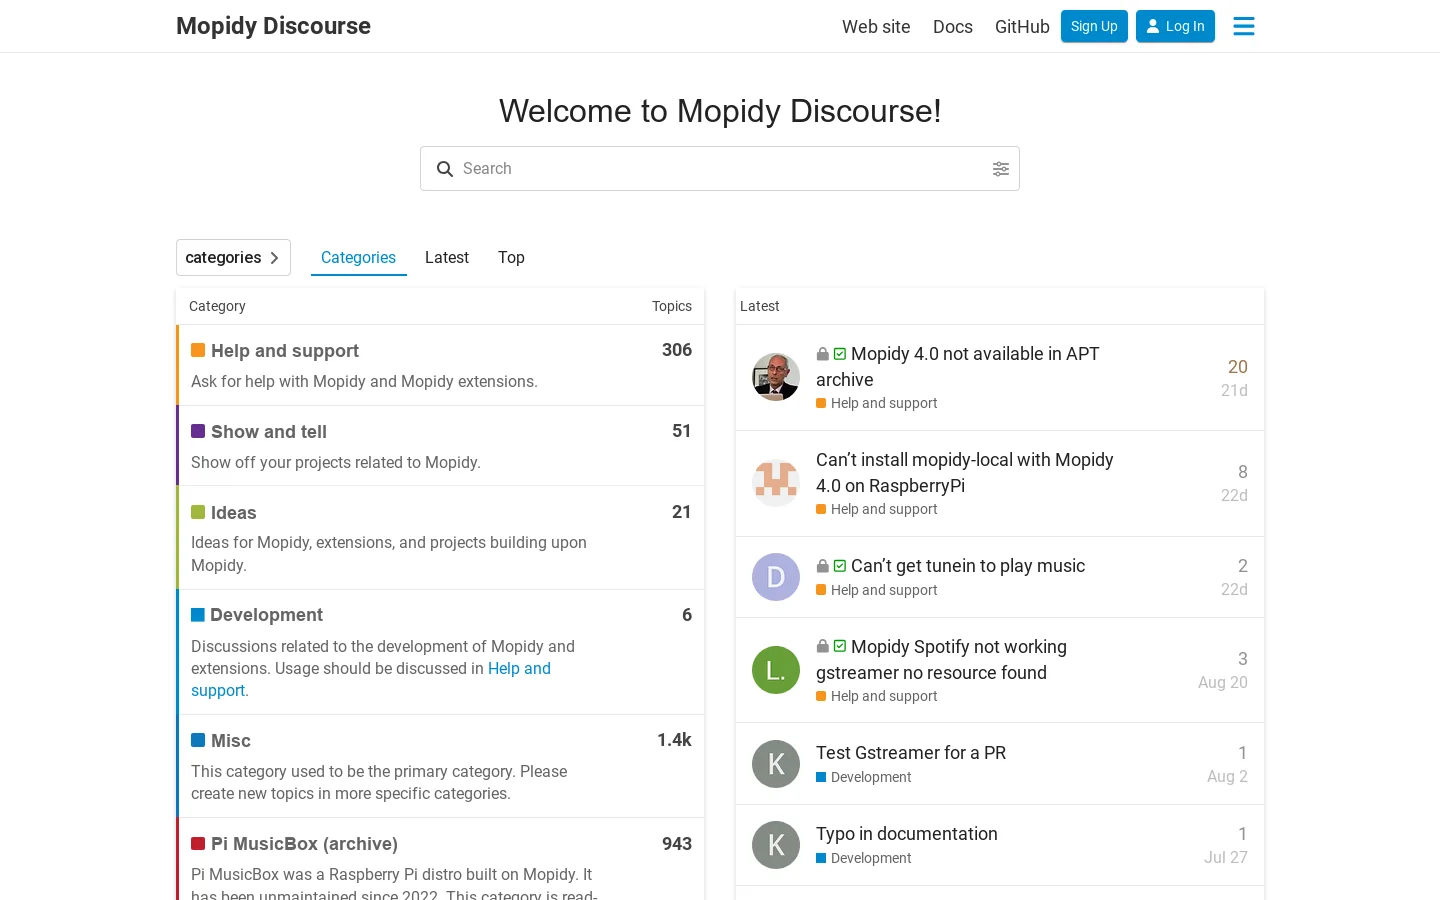Image resolution: width=1440 pixels, height=900 pixels.
Task: Open the D avatar on tunein topic
Action: (776, 577)
